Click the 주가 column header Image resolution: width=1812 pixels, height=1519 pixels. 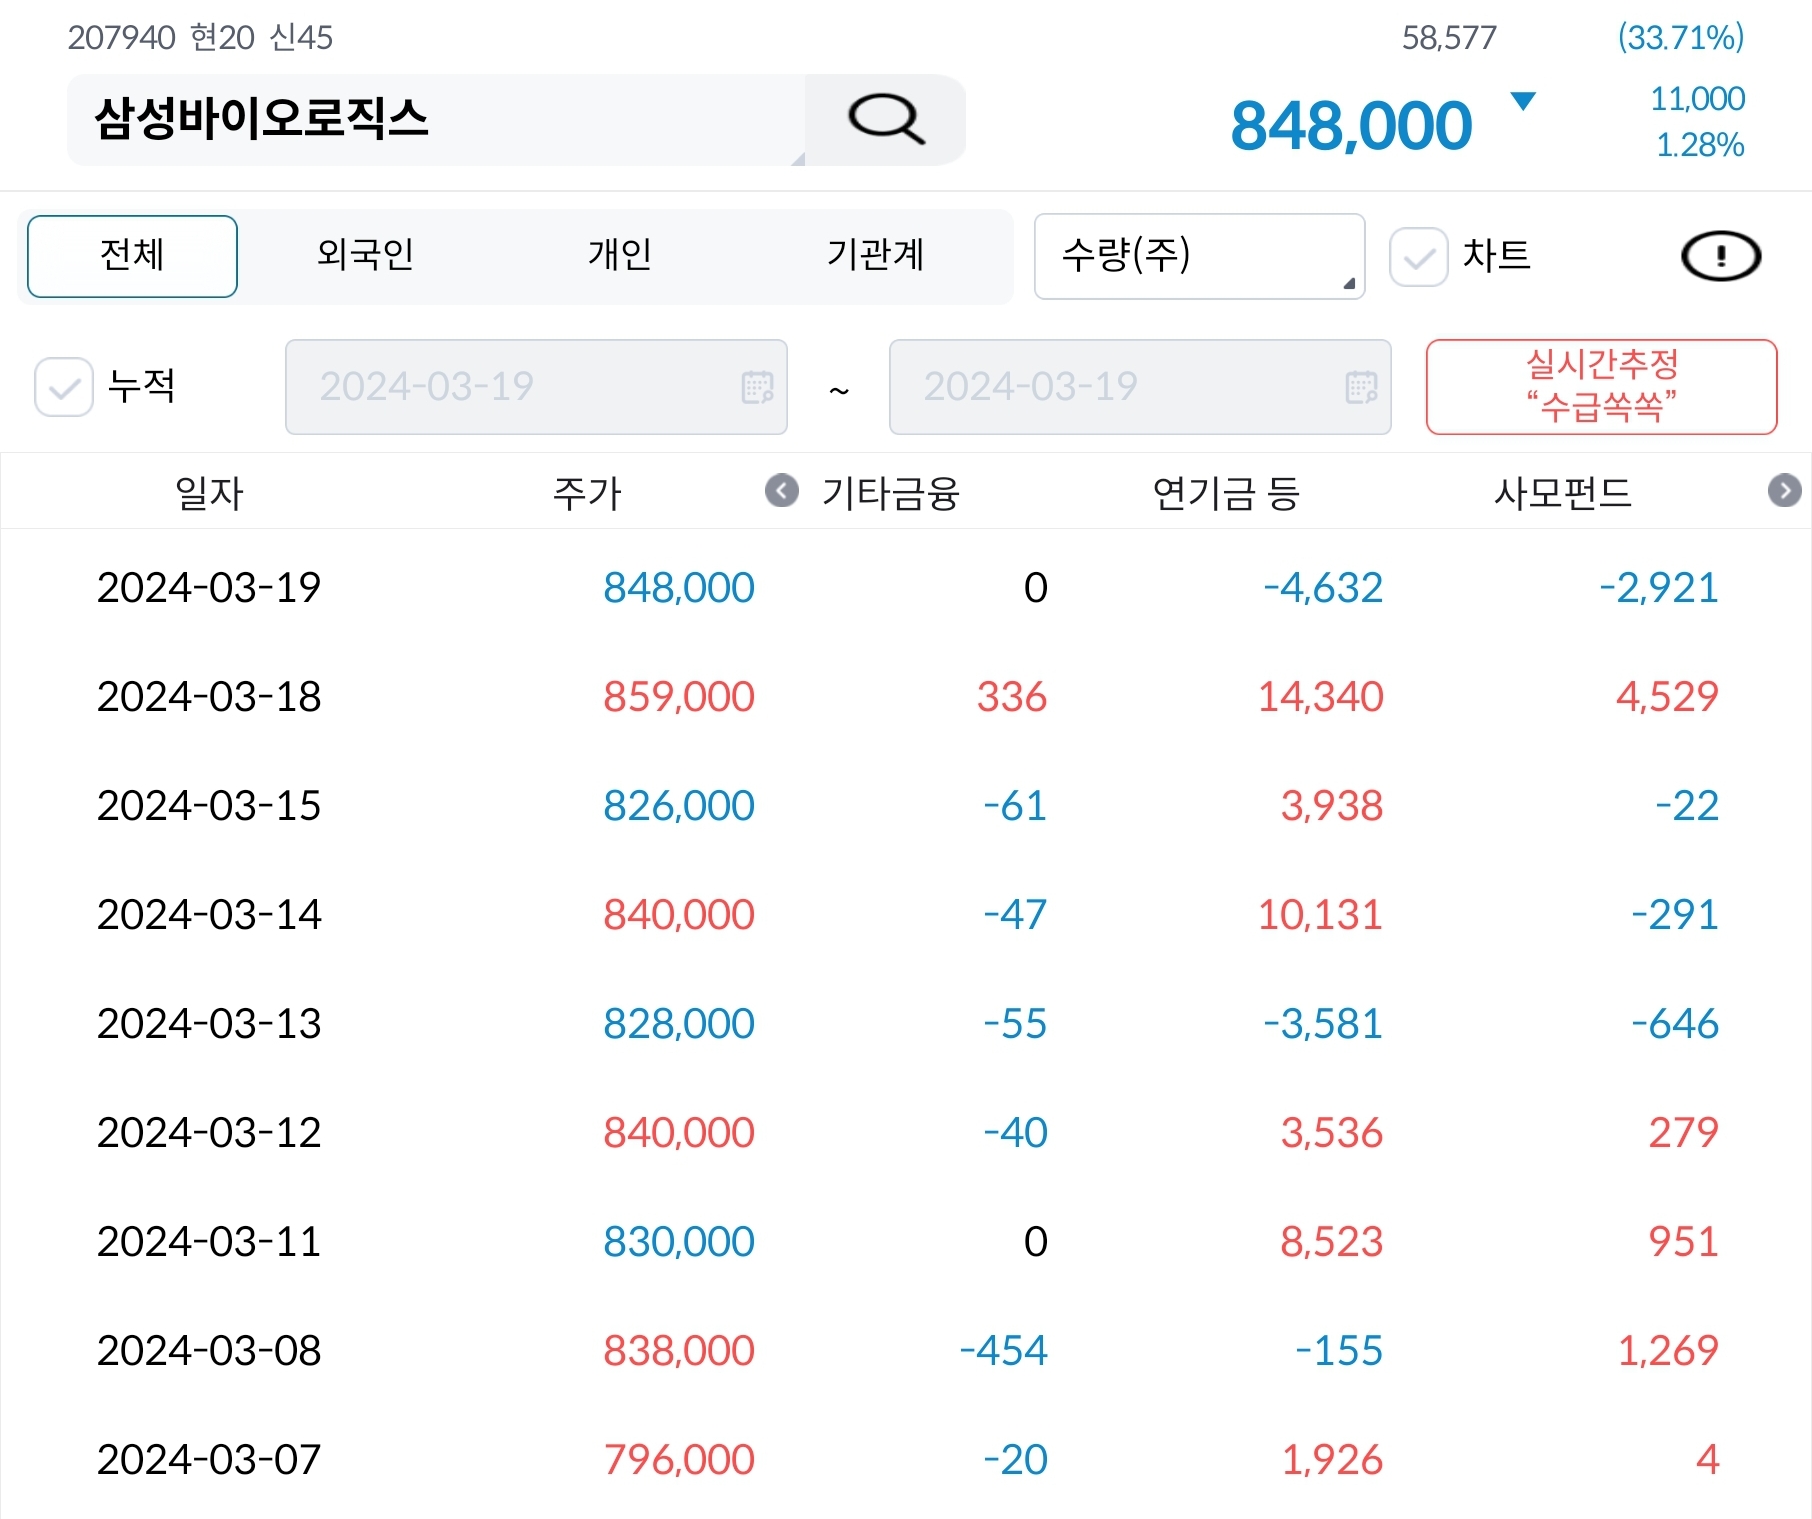587,493
